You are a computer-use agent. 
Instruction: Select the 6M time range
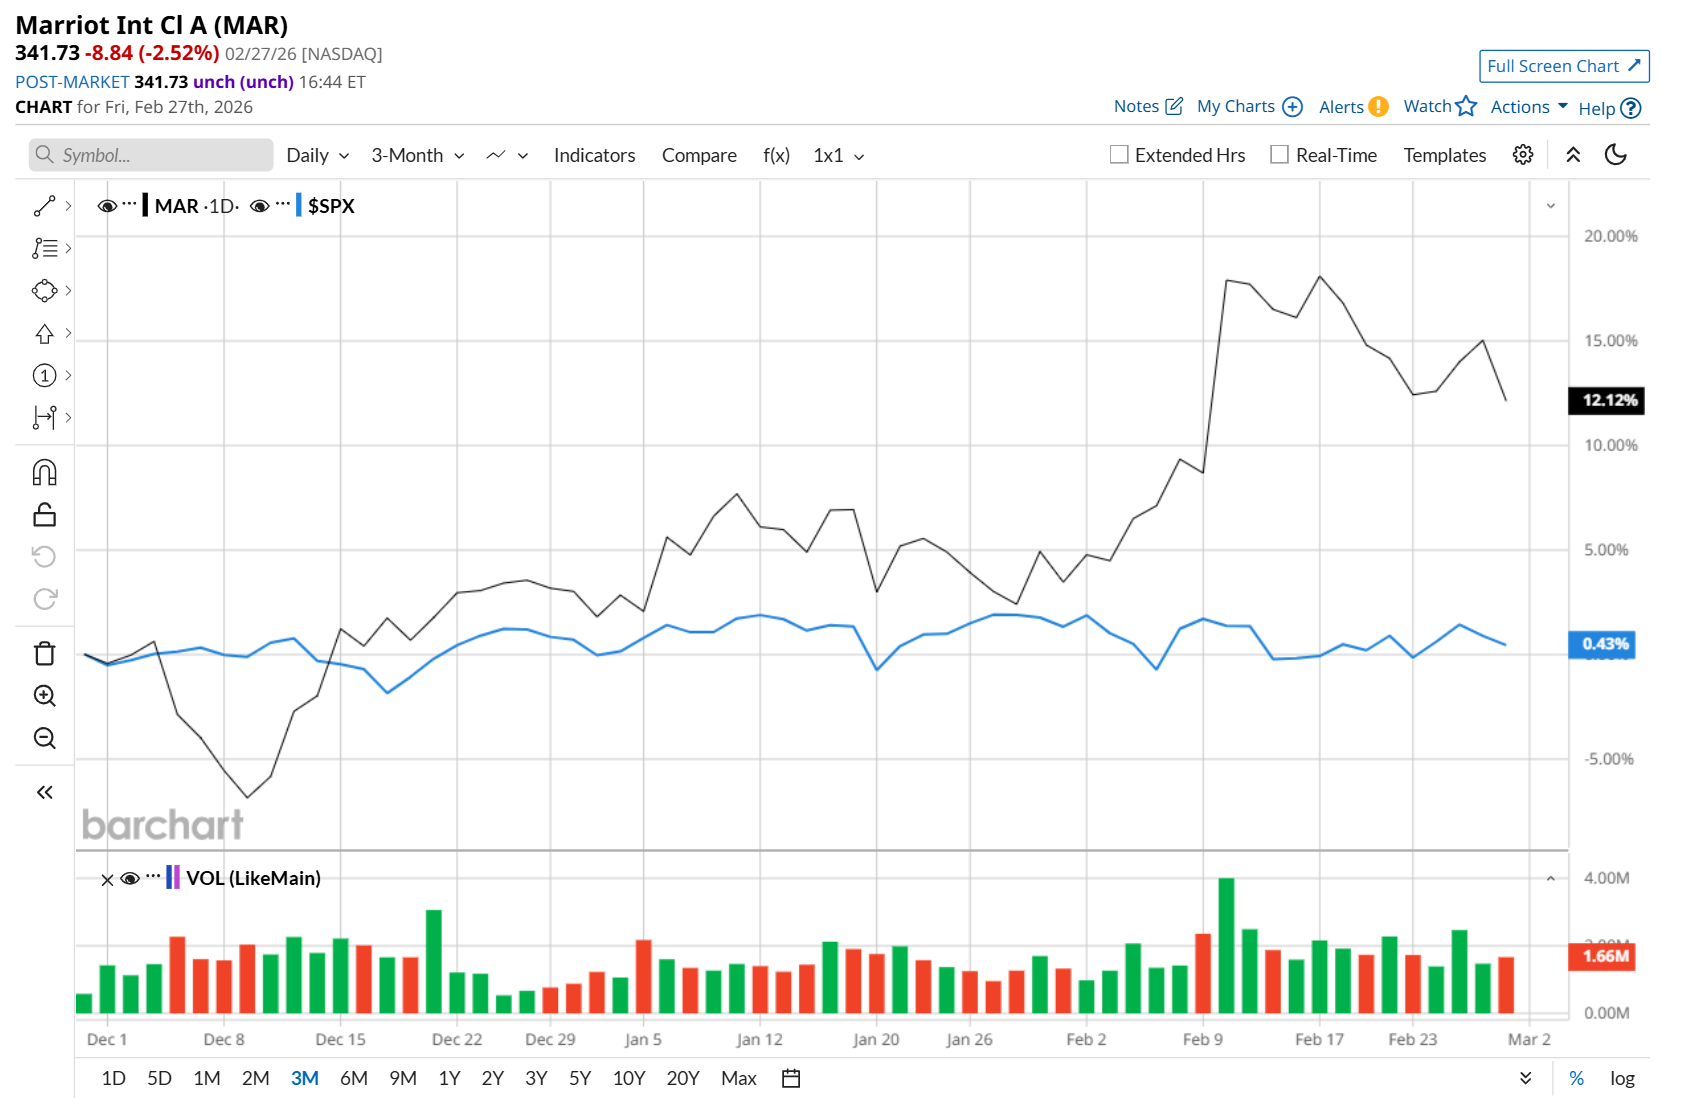pyautogui.click(x=354, y=1078)
